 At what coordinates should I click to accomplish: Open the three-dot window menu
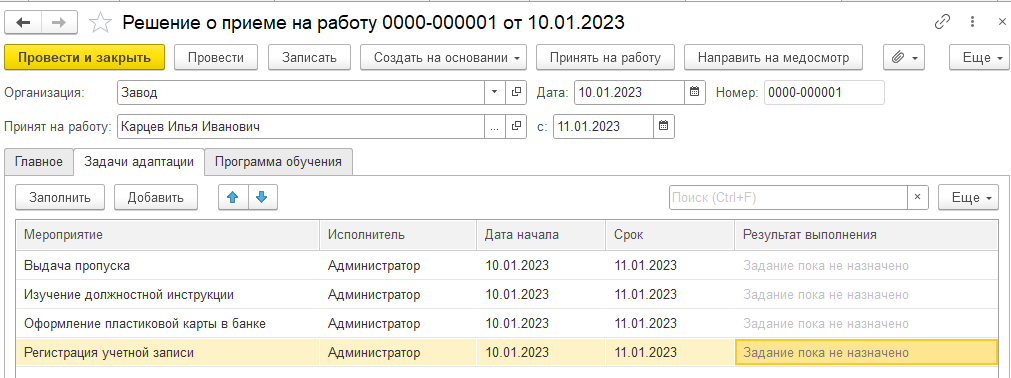coord(972,23)
